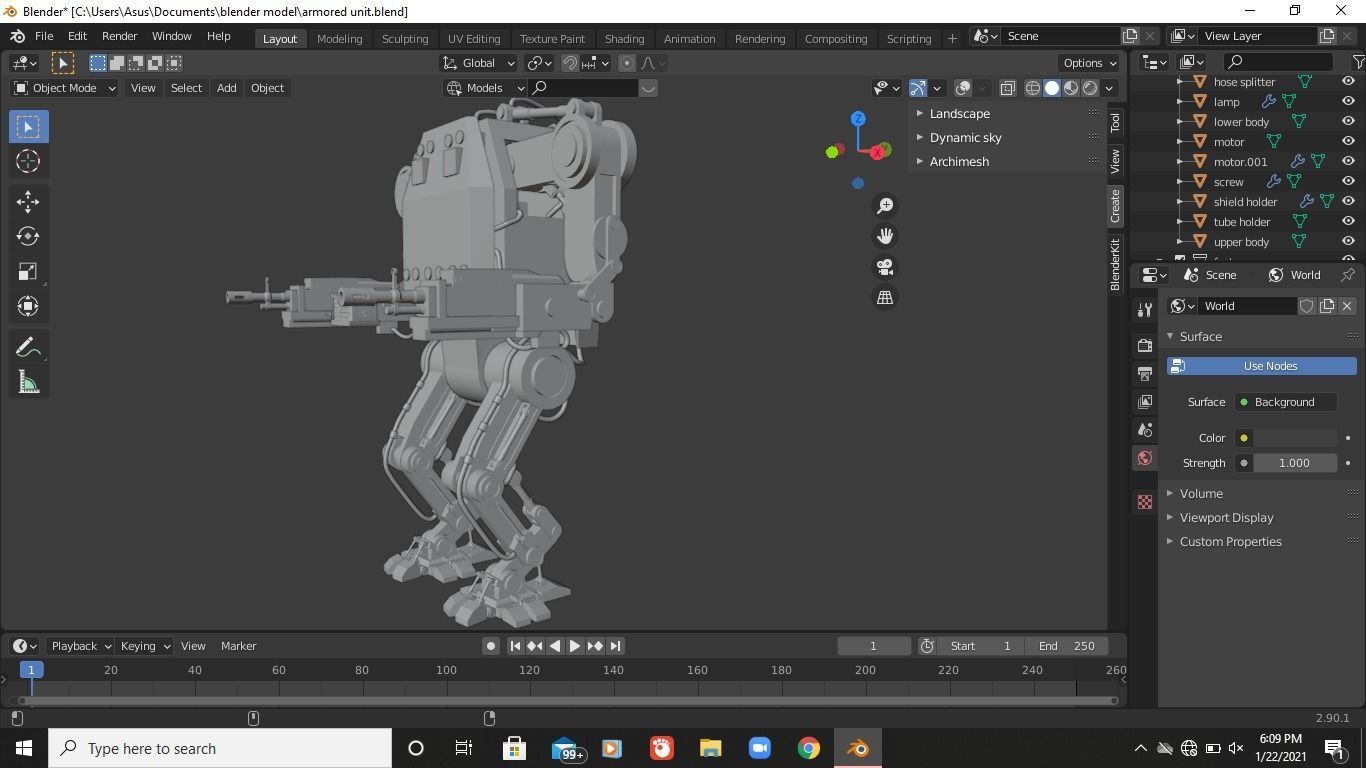The image size is (1366, 768).
Task: Toggle viewport overlays
Action: [963, 88]
